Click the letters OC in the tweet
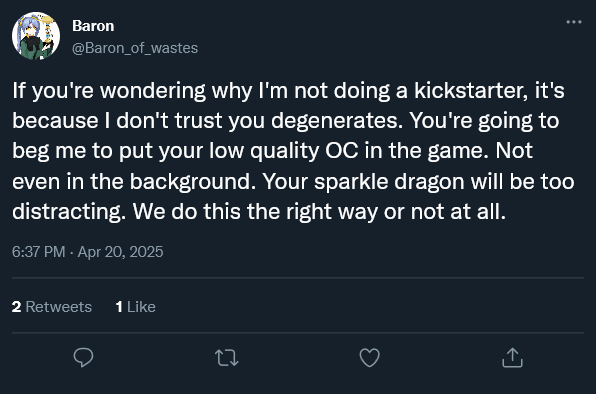Viewport: 596px width, 394px height. coord(342,151)
